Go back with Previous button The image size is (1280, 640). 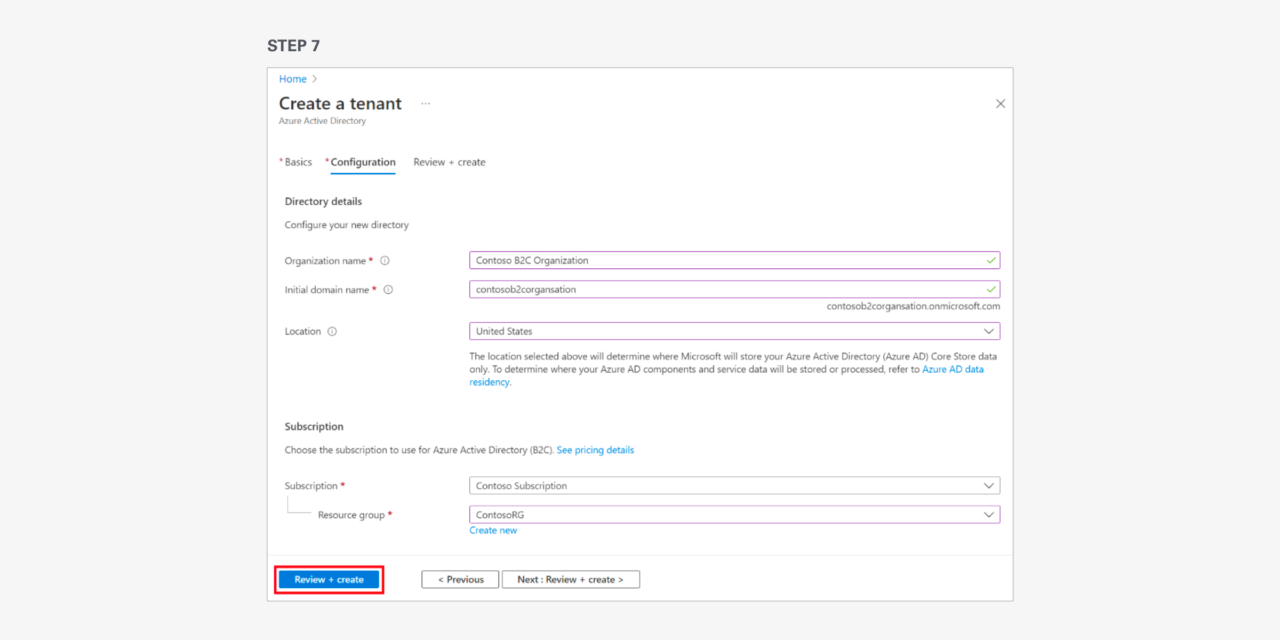(x=460, y=580)
